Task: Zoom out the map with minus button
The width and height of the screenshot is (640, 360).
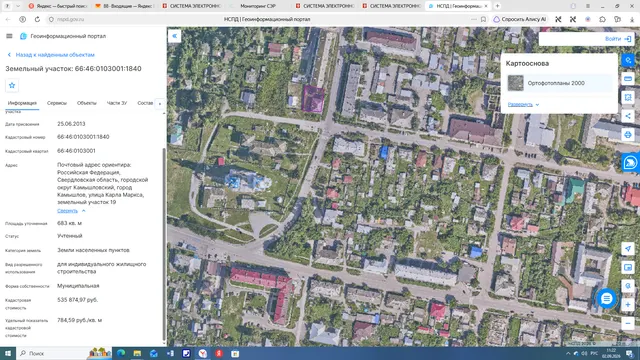Action: coord(628,323)
